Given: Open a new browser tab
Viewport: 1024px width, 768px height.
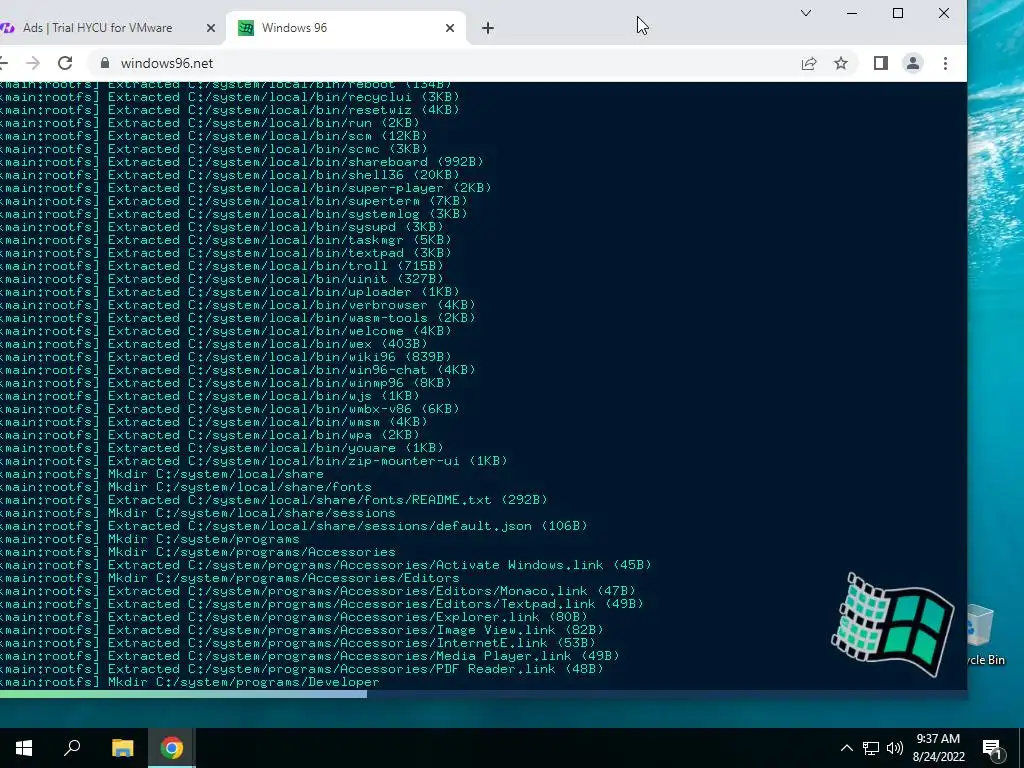Looking at the screenshot, I should [x=488, y=28].
